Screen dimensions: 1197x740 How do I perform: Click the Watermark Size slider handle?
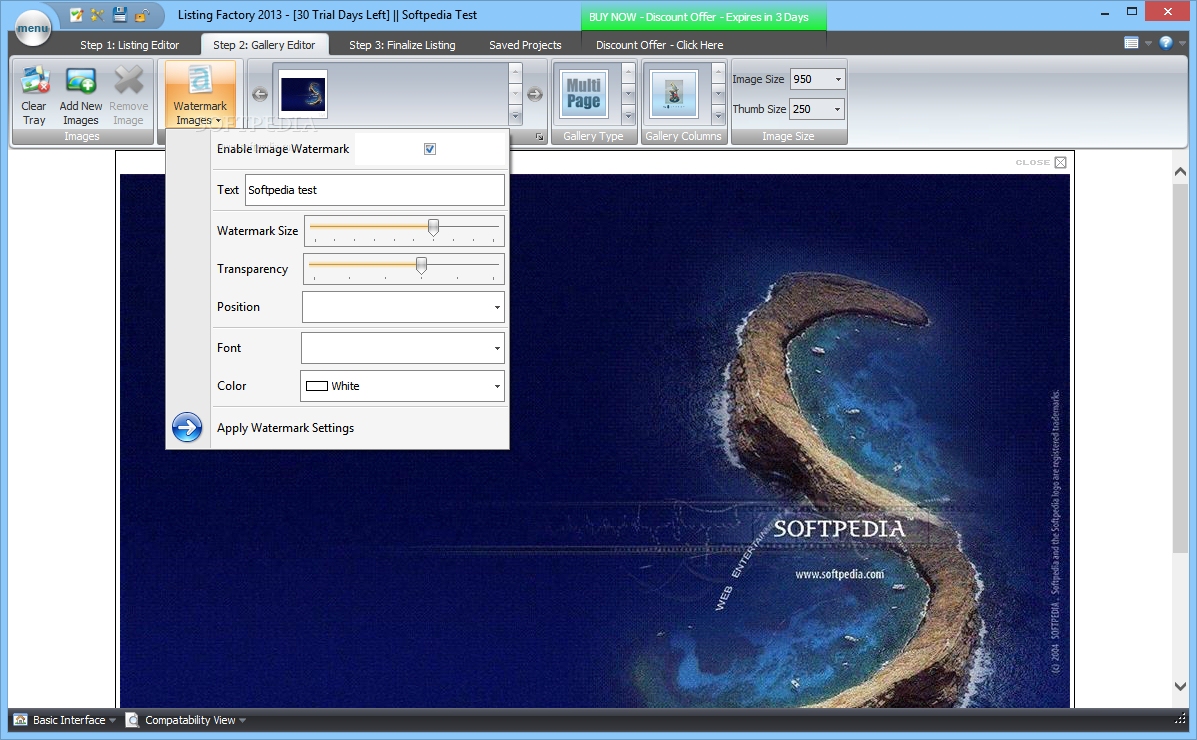pos(434,228)
